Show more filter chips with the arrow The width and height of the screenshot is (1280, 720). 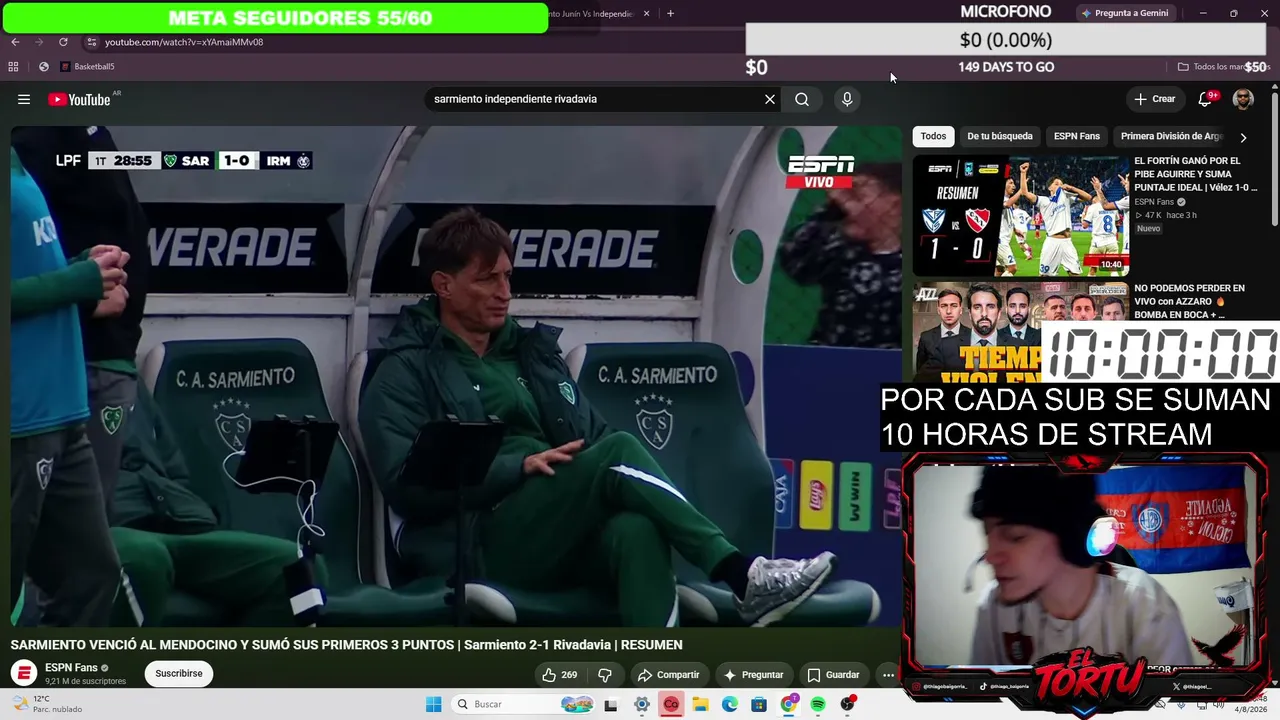[1243, 137]
